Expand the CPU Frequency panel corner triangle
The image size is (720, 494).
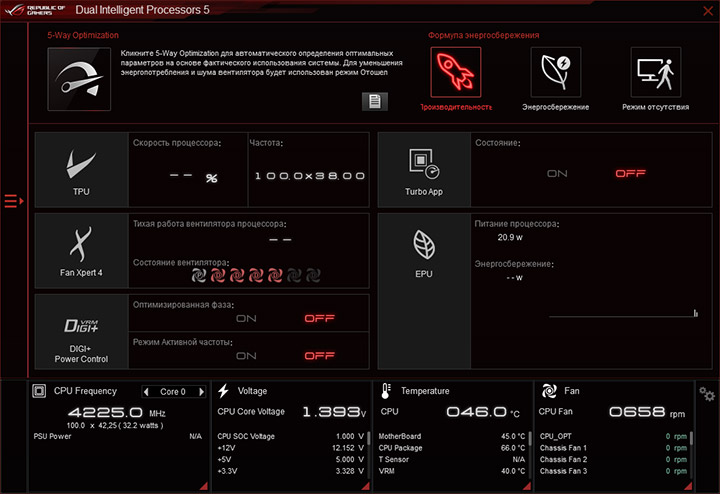coord(203,486)
